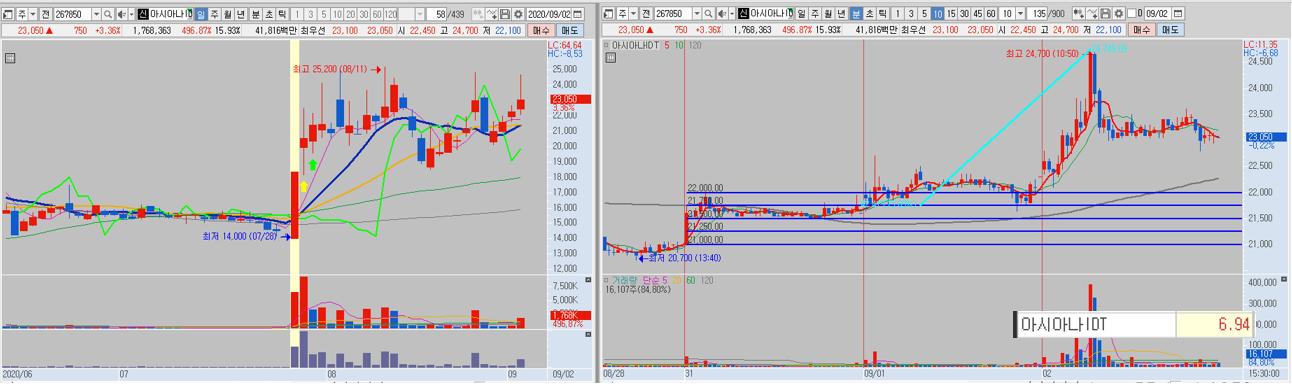The width and height of the screenshot is (1292, 386).
Task: Click 최고 24,700 (10:50) label on right chart
Action: click(x=1042, y=53)
